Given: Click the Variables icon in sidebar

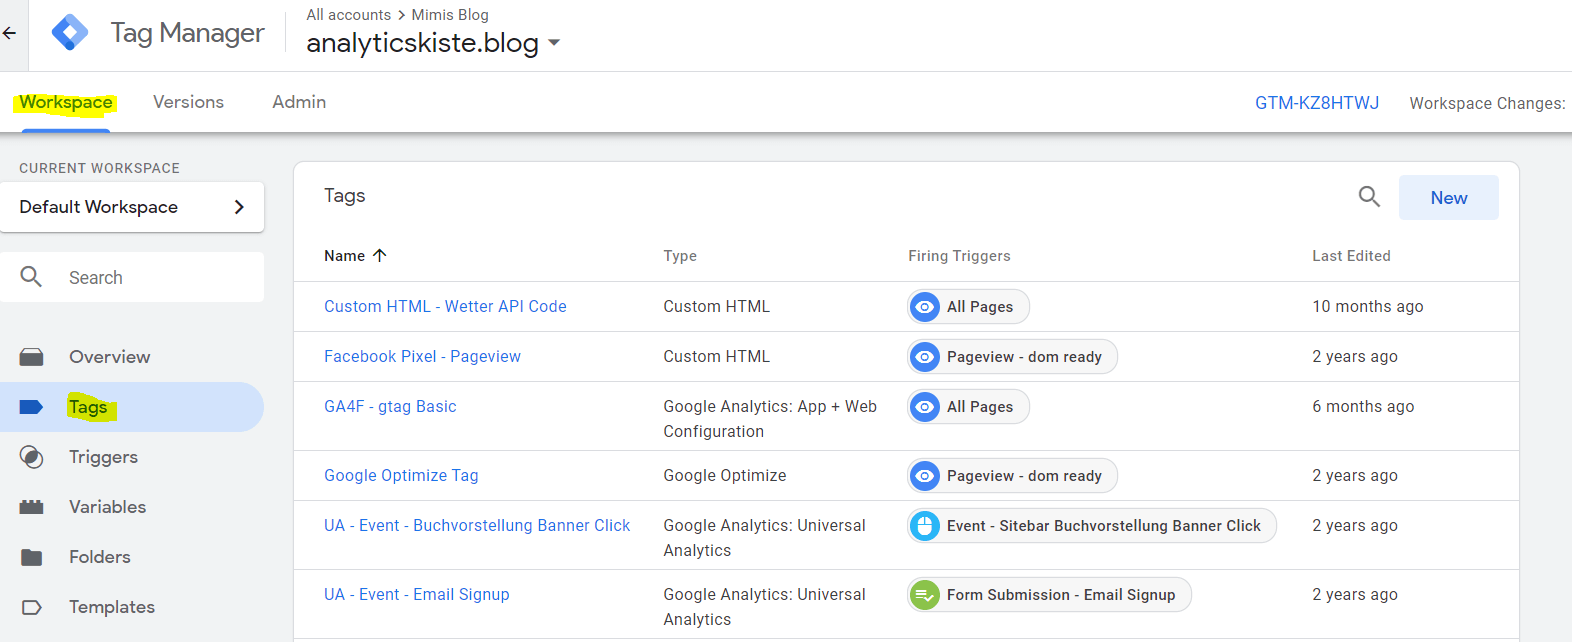Looking at the screenshot, I should (32, 507).
